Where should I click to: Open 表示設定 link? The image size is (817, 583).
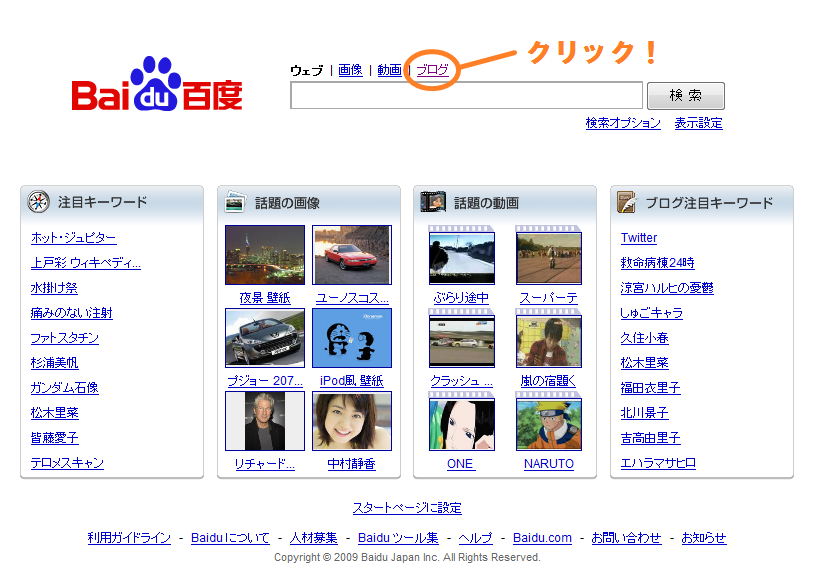pos(698,123)
